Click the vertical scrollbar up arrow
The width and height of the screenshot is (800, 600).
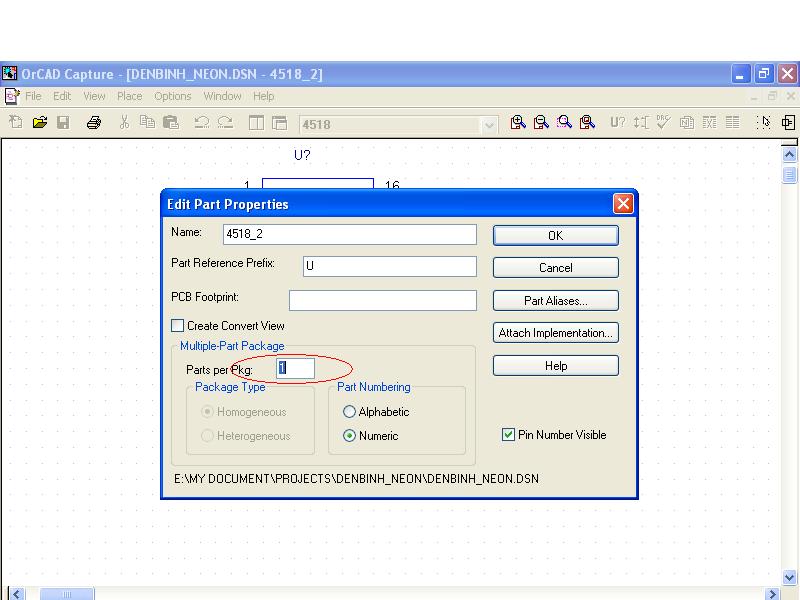point(789,155)
